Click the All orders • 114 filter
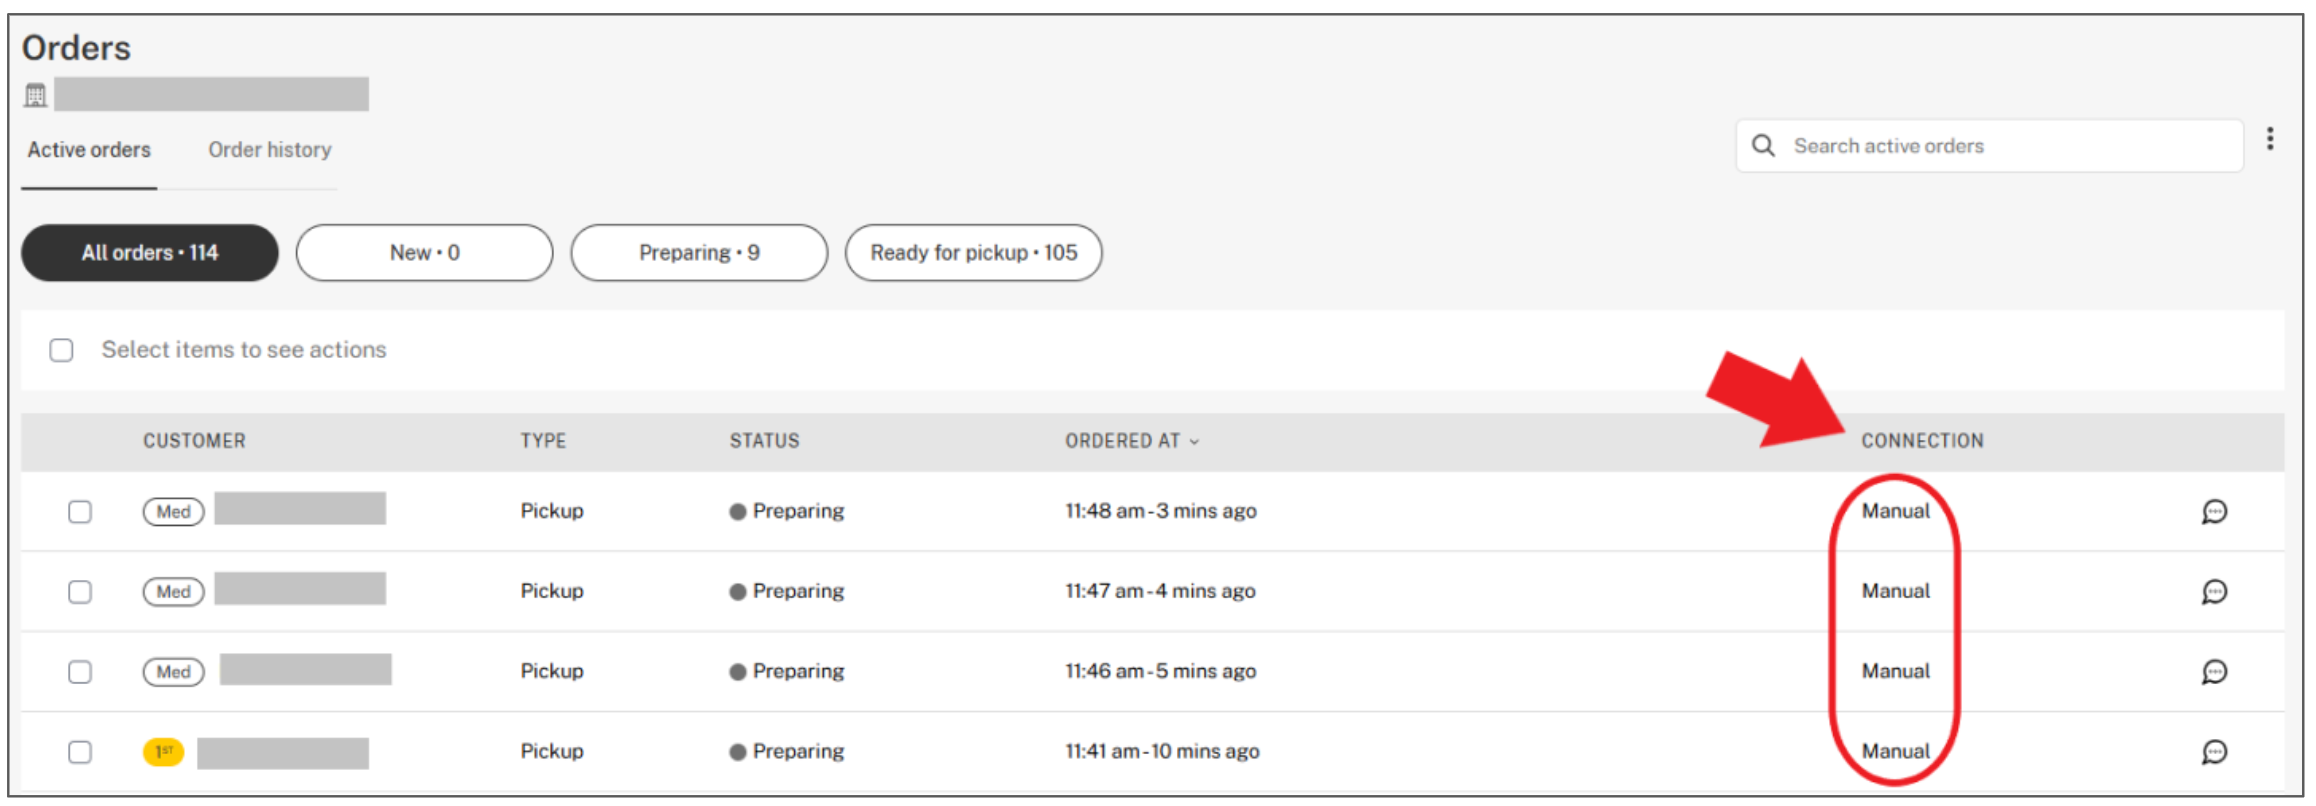The image size is (2316, 806). pyautogui.click(x=150, y=253)
